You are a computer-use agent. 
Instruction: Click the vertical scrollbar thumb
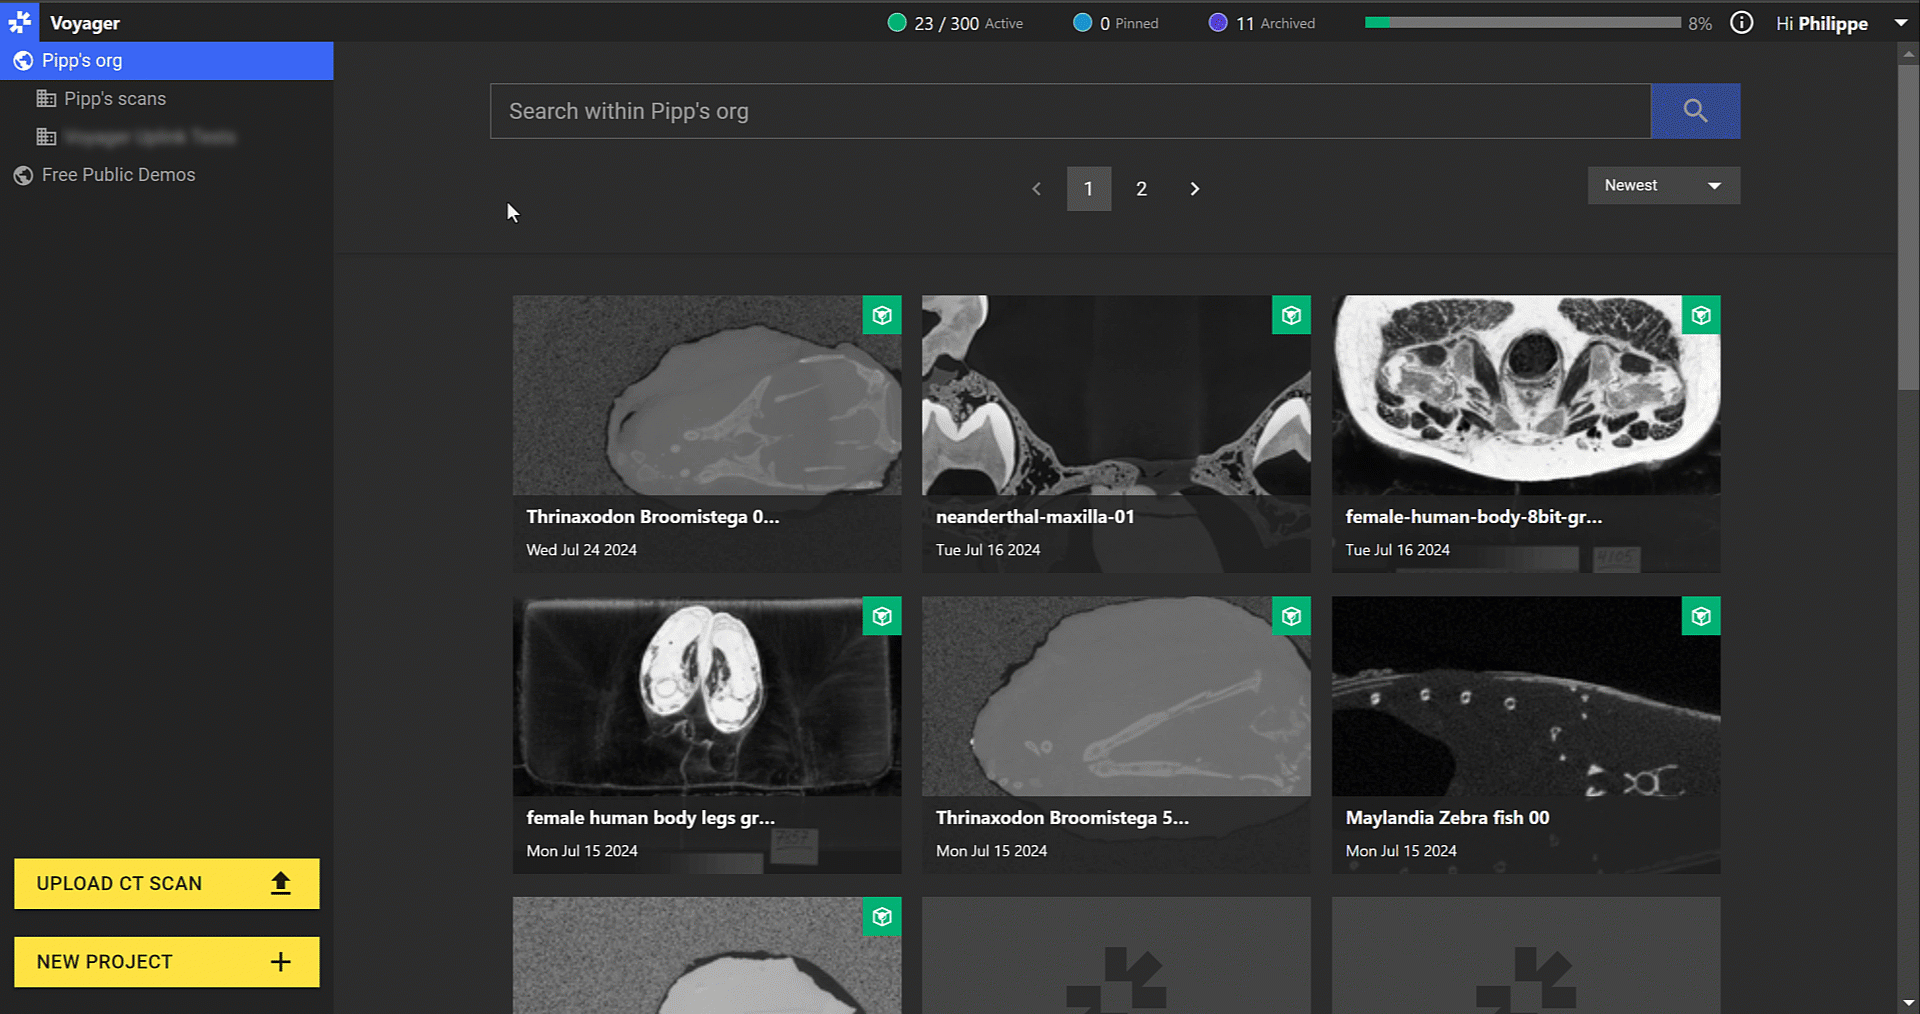click(1908, 228)
